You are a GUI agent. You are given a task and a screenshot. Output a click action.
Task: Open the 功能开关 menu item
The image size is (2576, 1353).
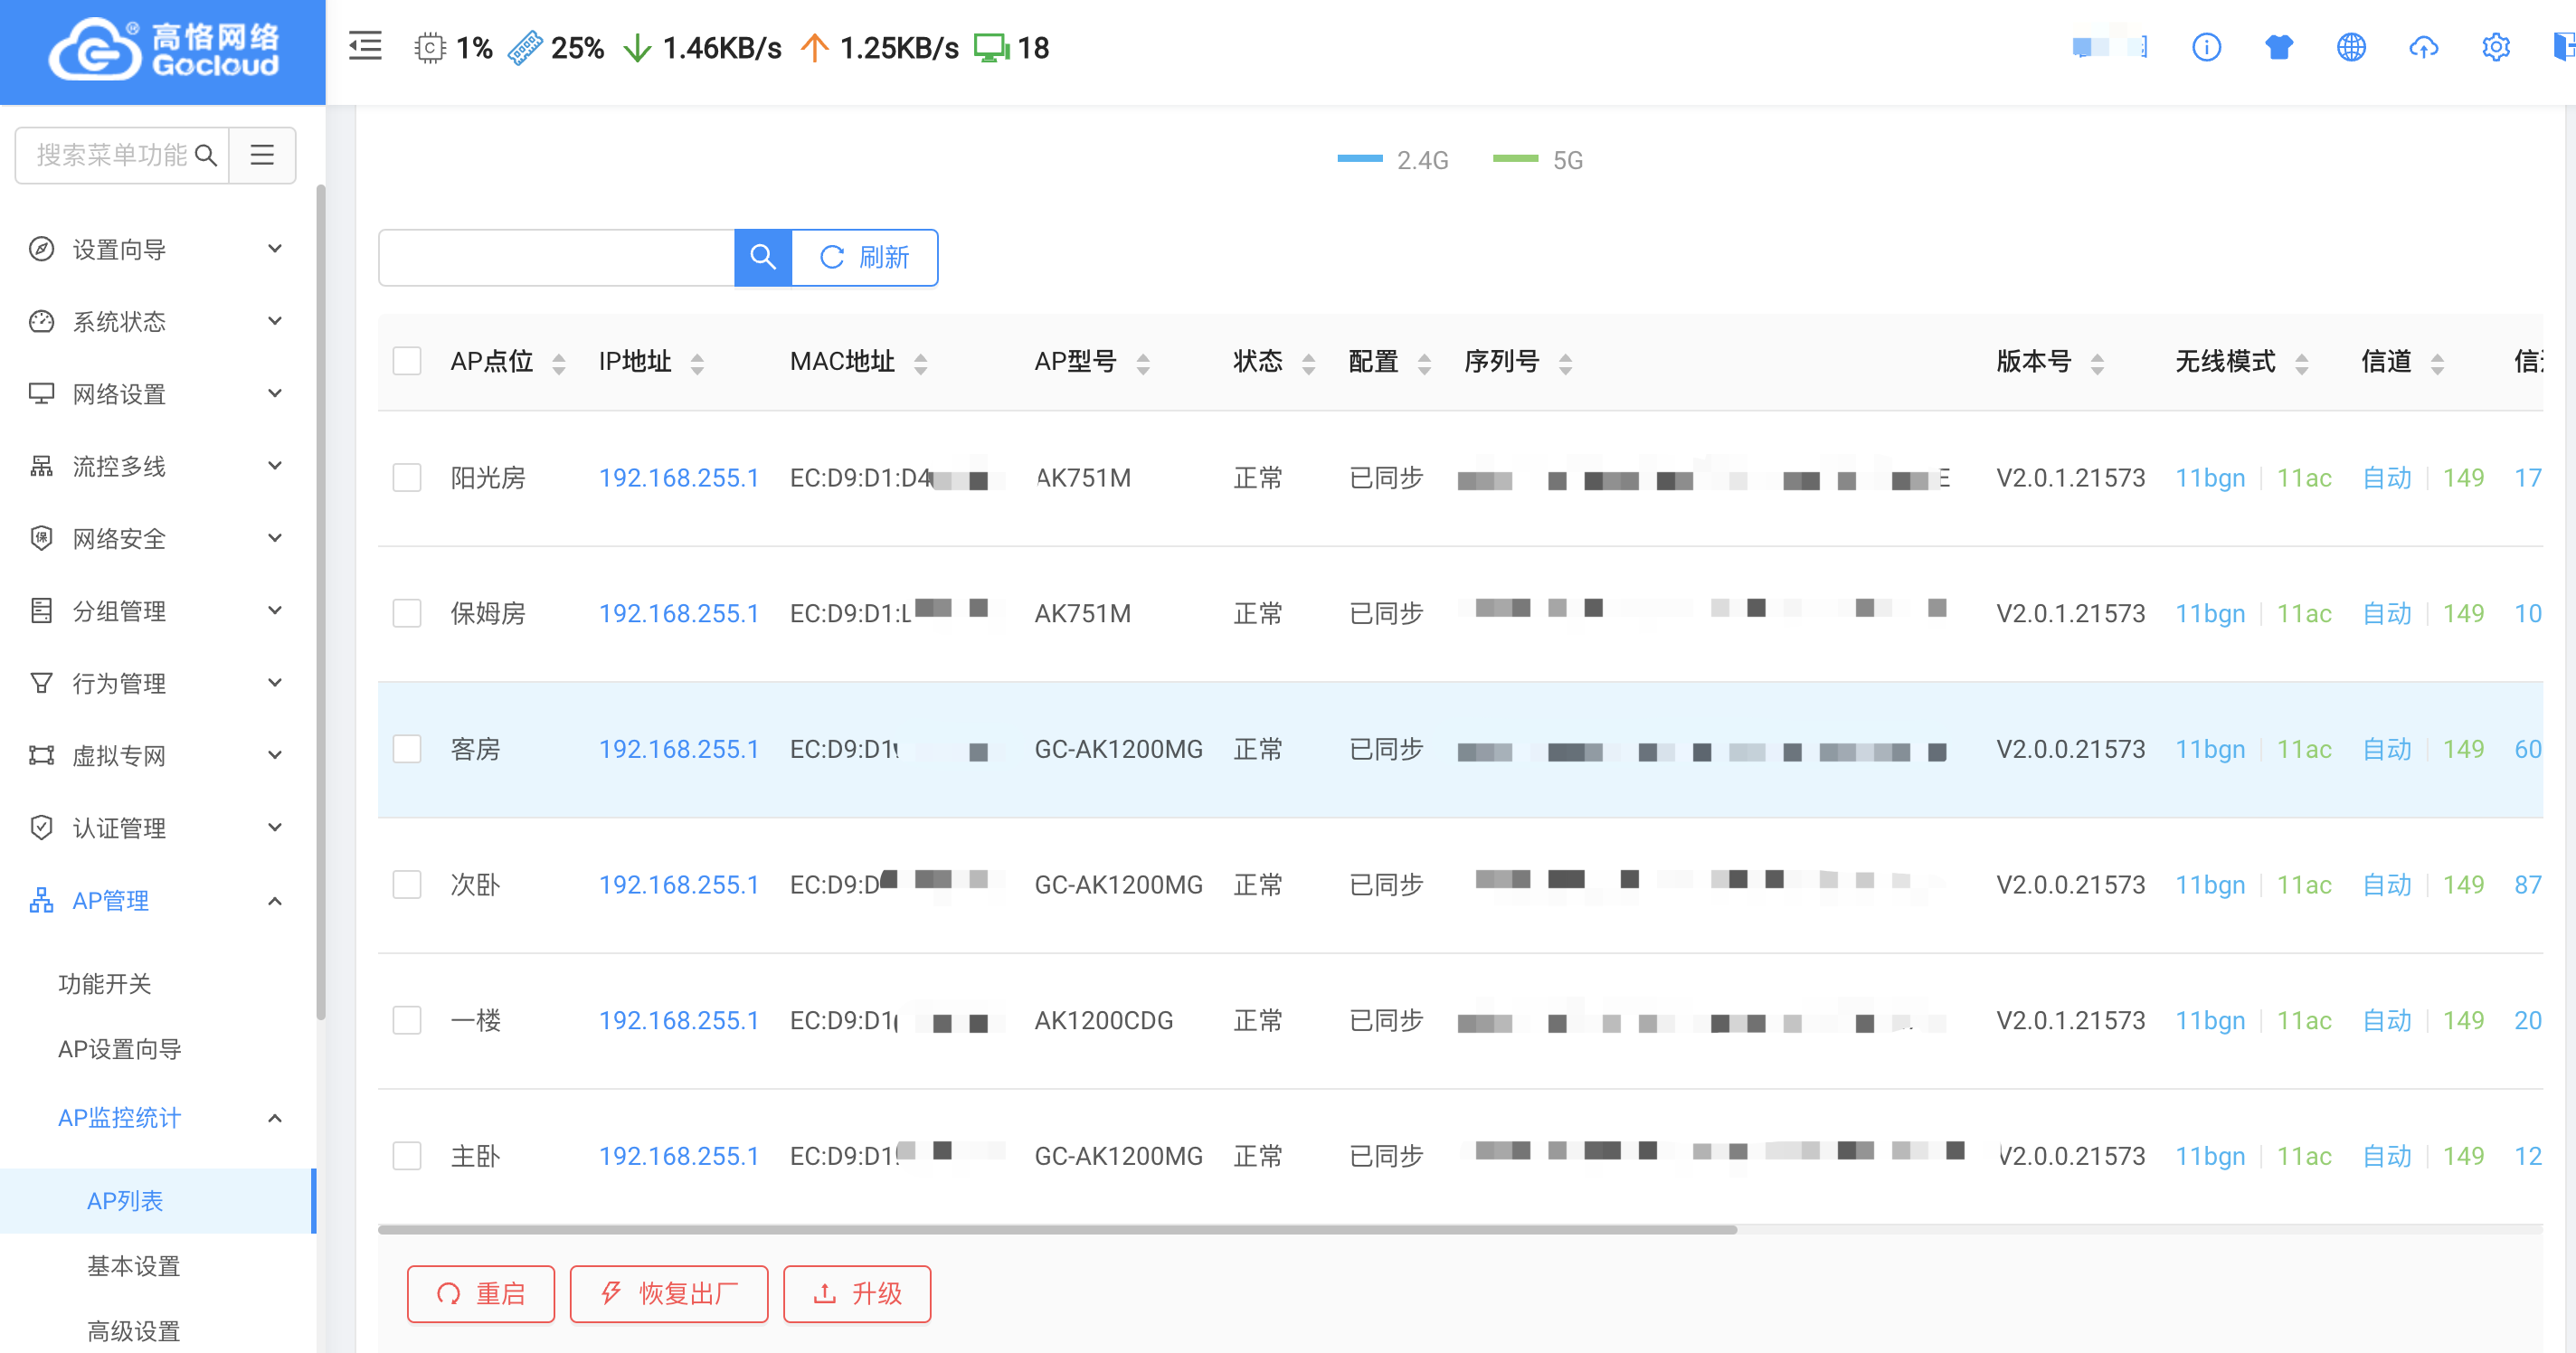point(104,984)
